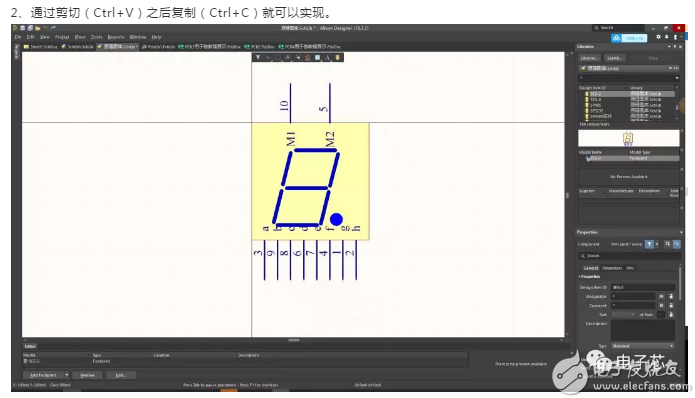695x398 pixels.
Task: Select the Place Rectangle tool in the active bar
Action: (x=317, y=58)
